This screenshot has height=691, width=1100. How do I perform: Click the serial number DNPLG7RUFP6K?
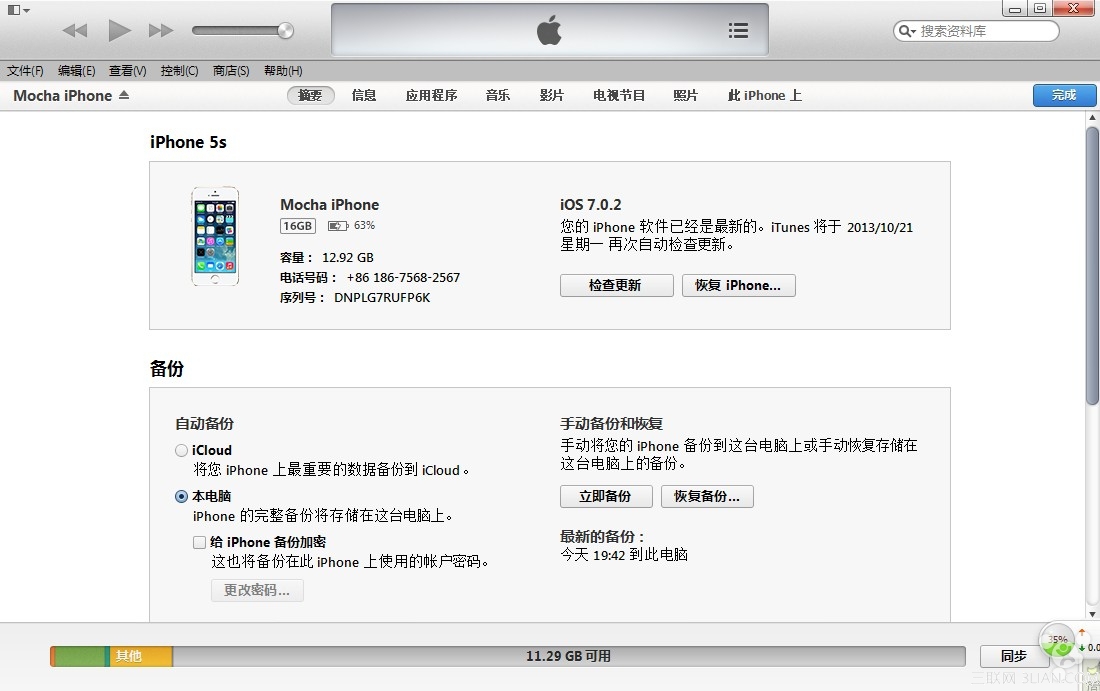[x=382, y=297]
